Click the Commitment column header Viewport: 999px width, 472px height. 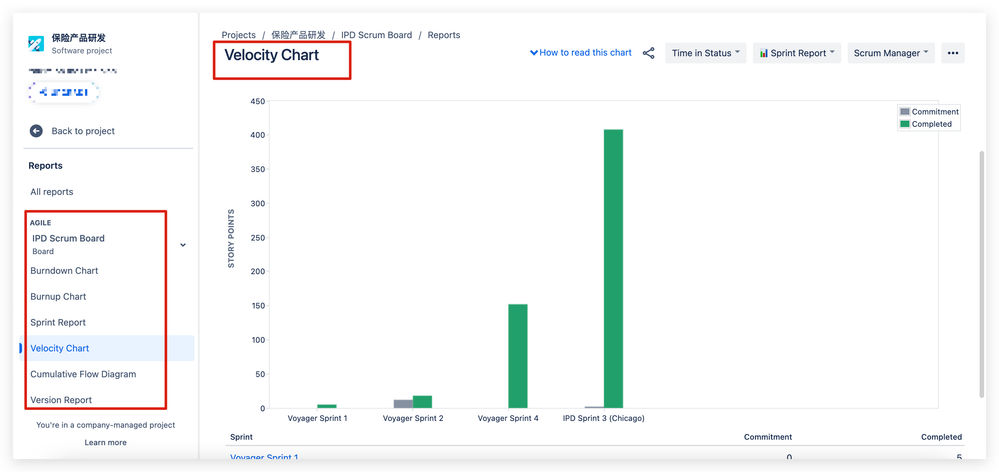click(x=768, y=437)
